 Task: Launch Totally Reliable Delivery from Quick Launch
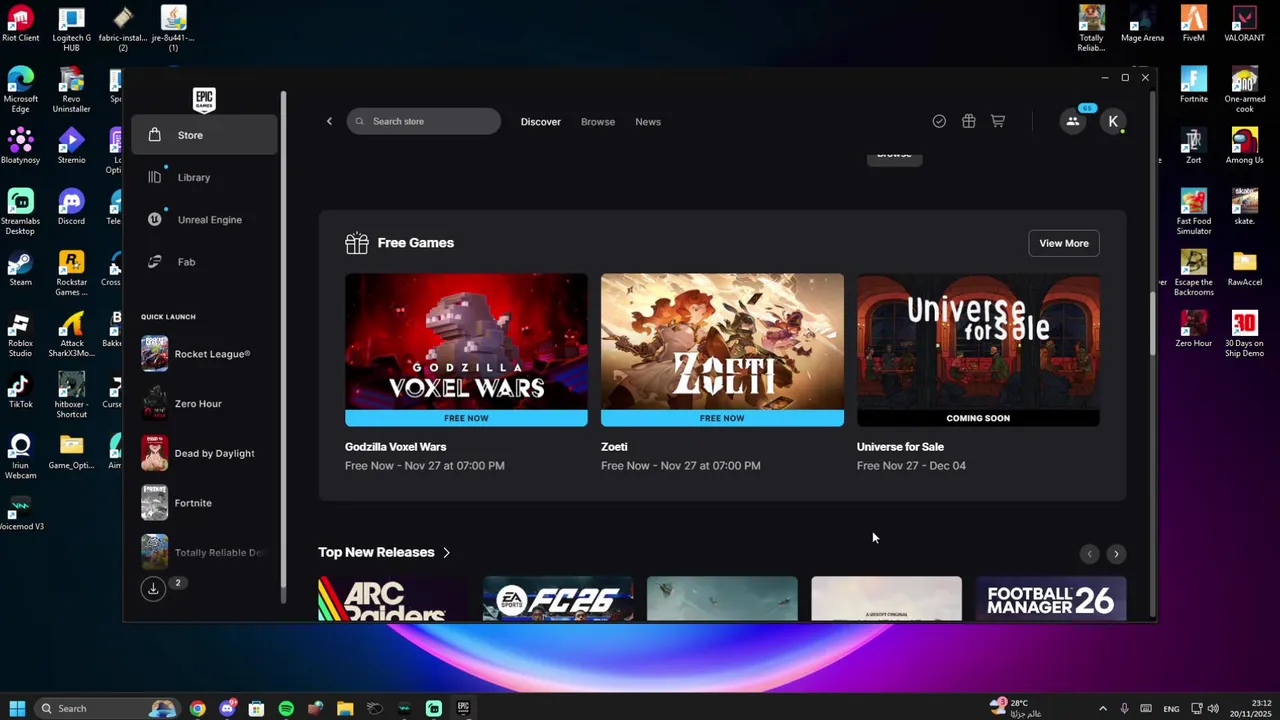coord(204,553)
